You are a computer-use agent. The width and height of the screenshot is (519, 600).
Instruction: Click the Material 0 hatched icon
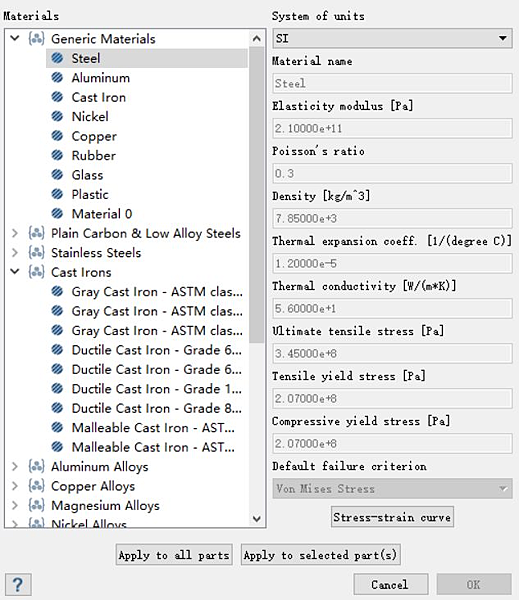click(57, 214)
